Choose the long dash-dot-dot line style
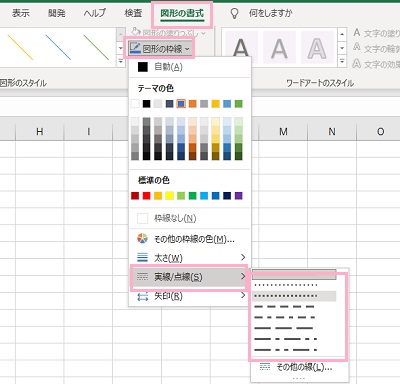 (294, 350)
